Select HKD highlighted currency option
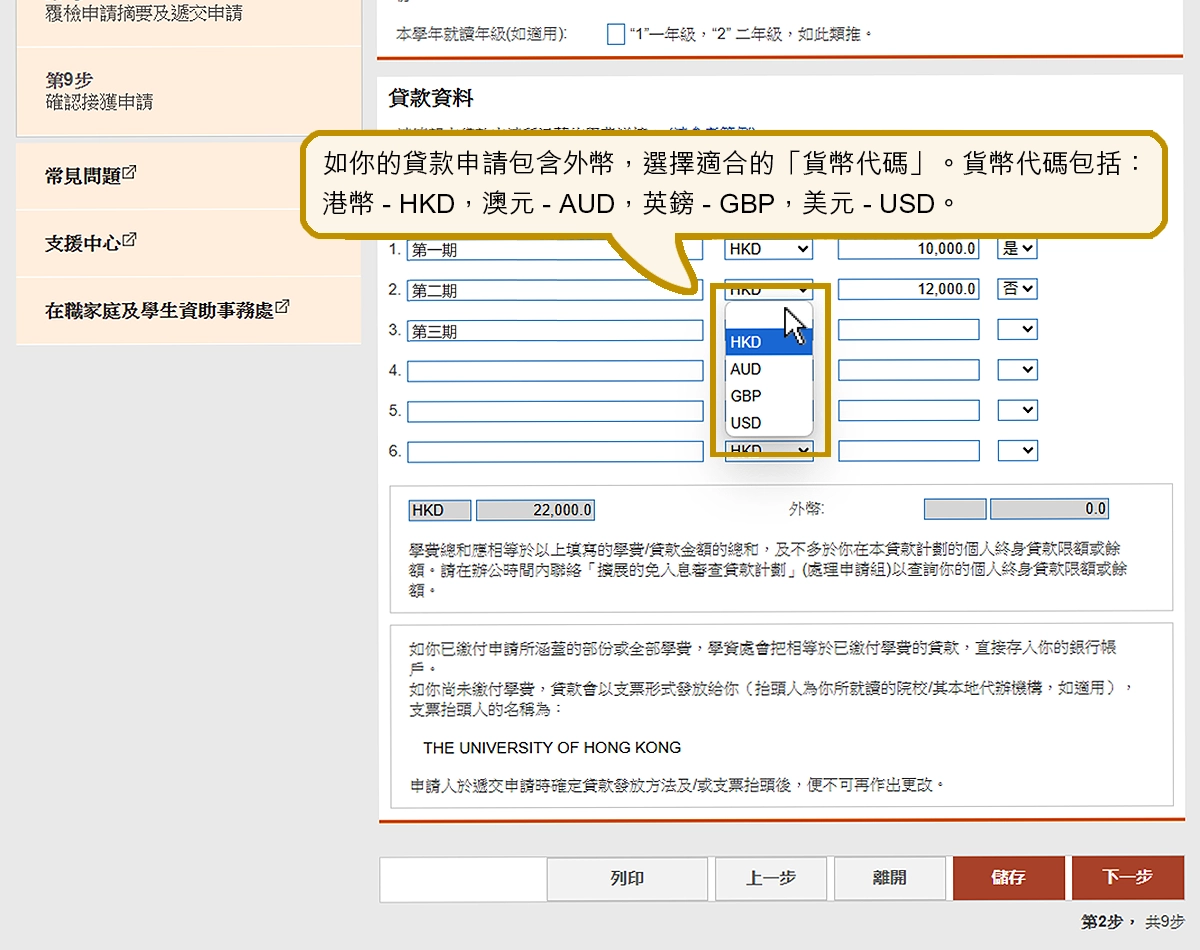 click(x=746, y=342)
